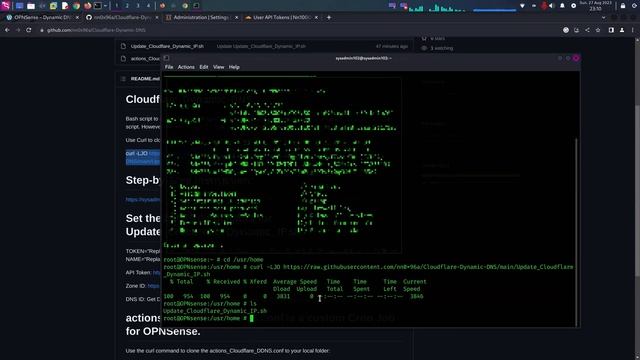The width and height of the screenshot is (640, 360).
Task: Close the User API Tokens tab
Action: tap(316, 18)
